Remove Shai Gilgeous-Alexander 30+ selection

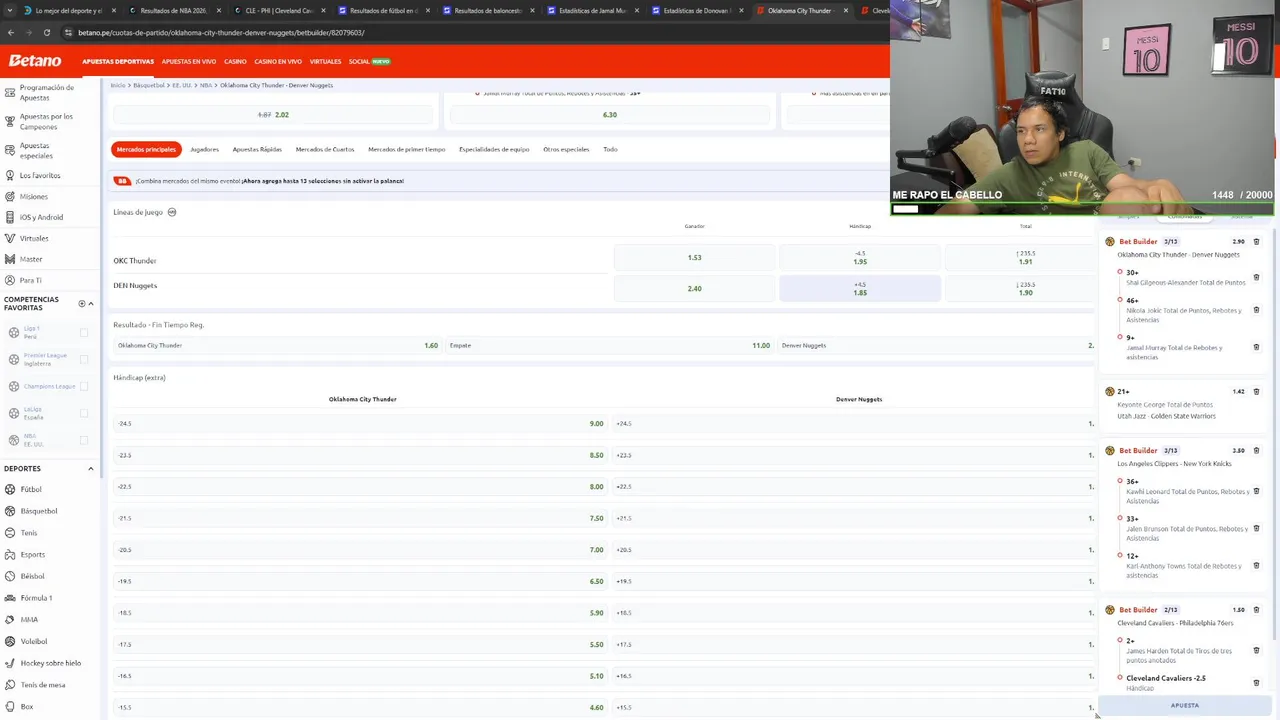pos(1257,277)
